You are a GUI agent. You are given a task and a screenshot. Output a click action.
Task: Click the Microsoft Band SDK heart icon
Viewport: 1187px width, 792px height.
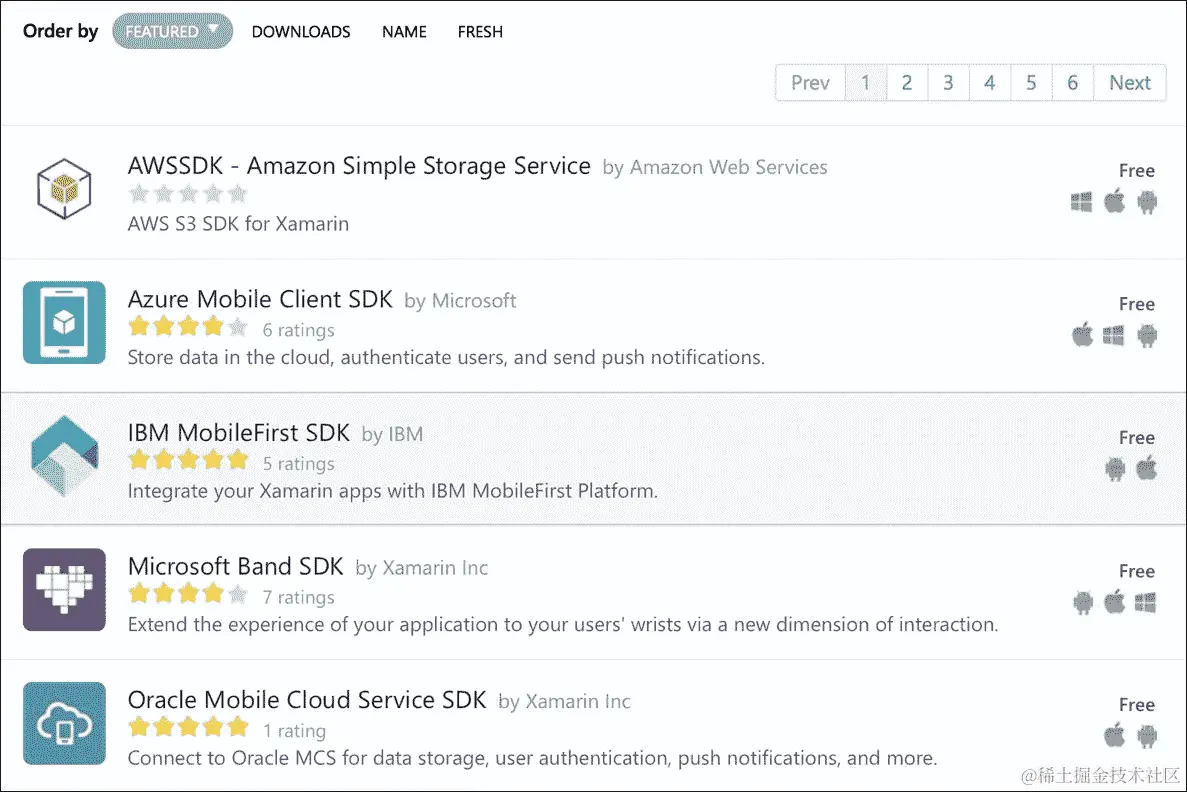click(x=64, y=590)
